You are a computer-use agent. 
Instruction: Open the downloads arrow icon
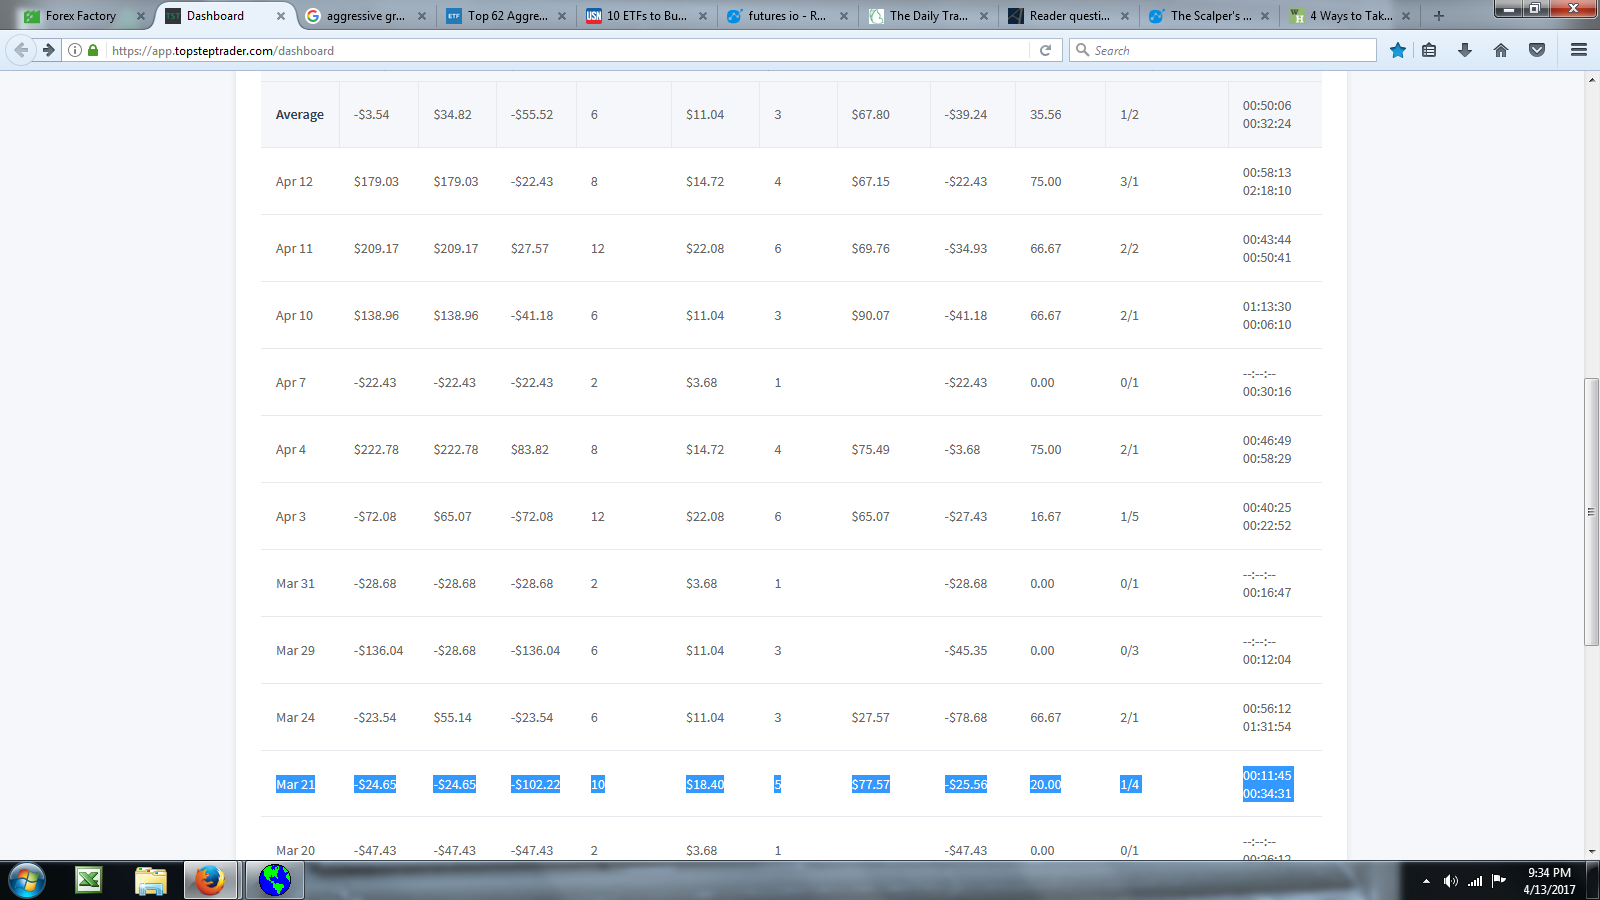click(x=1465, y=50)
